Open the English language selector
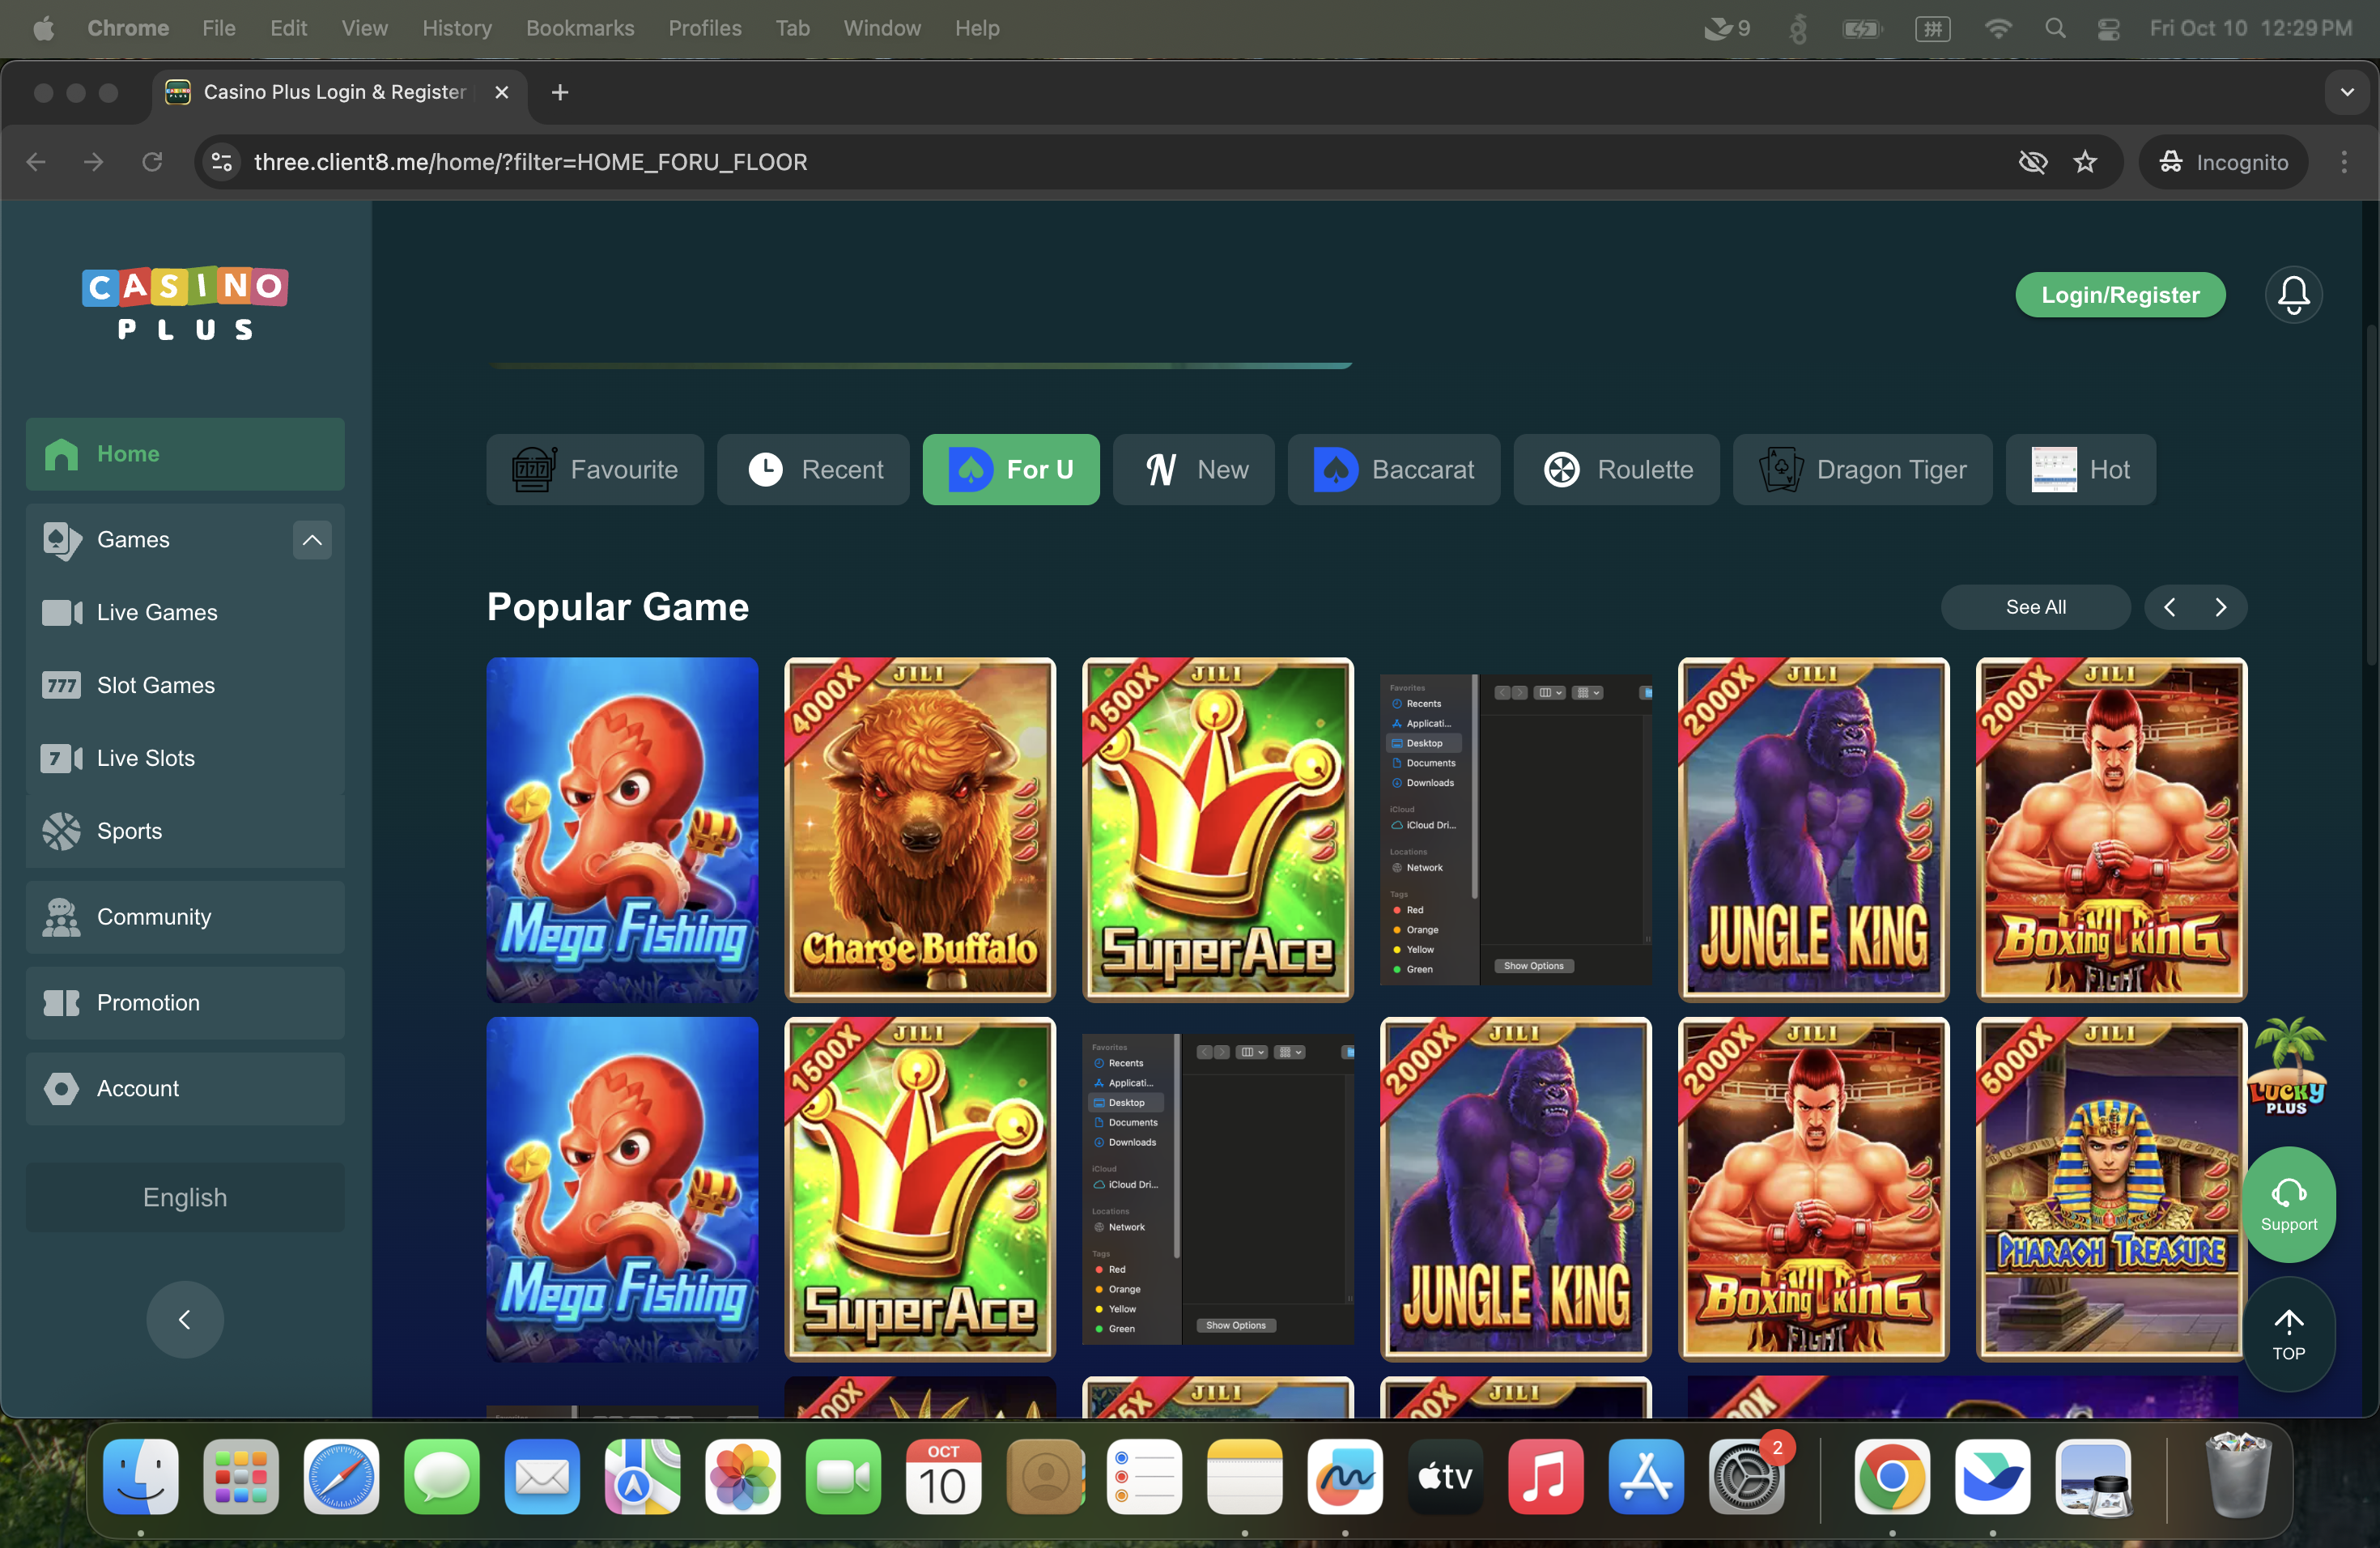2380x1548 pixels. click(x=185, y=1197)
